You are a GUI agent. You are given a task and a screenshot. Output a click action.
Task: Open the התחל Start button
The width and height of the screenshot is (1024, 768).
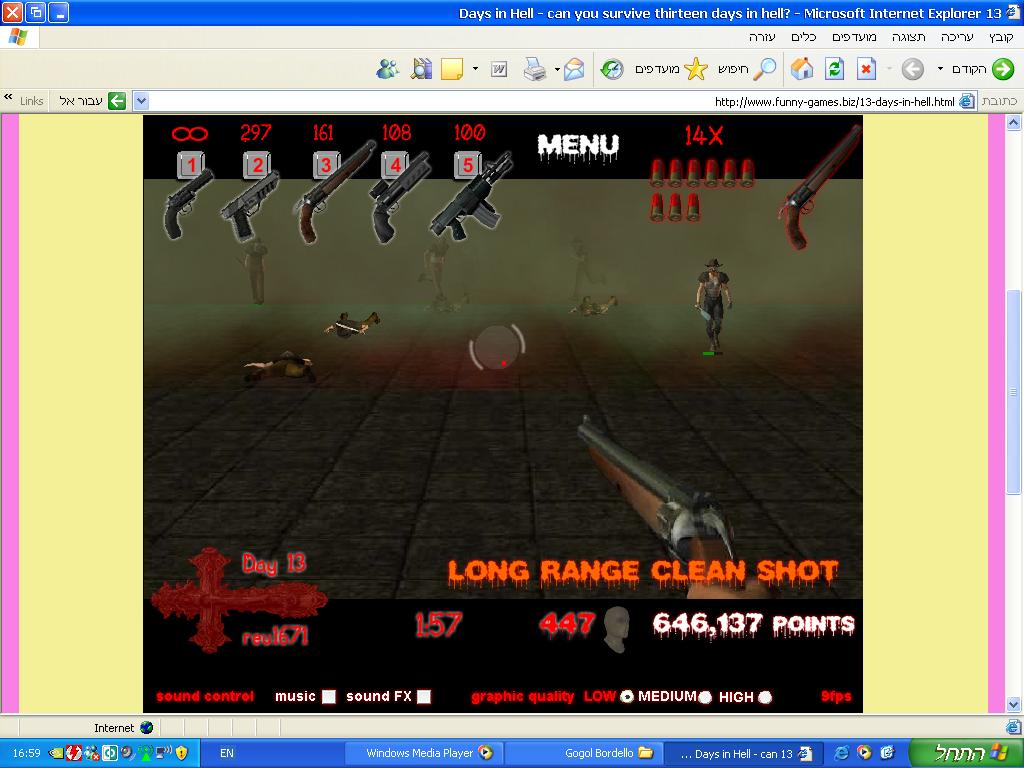point(967,753)
